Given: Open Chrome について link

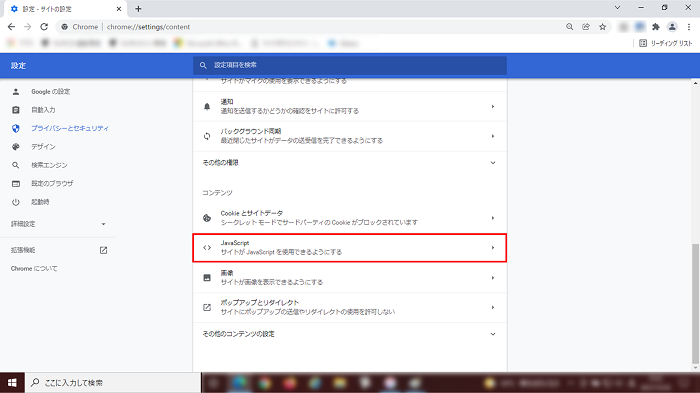Looking at the screenshot, I should (x=34, y=268).
